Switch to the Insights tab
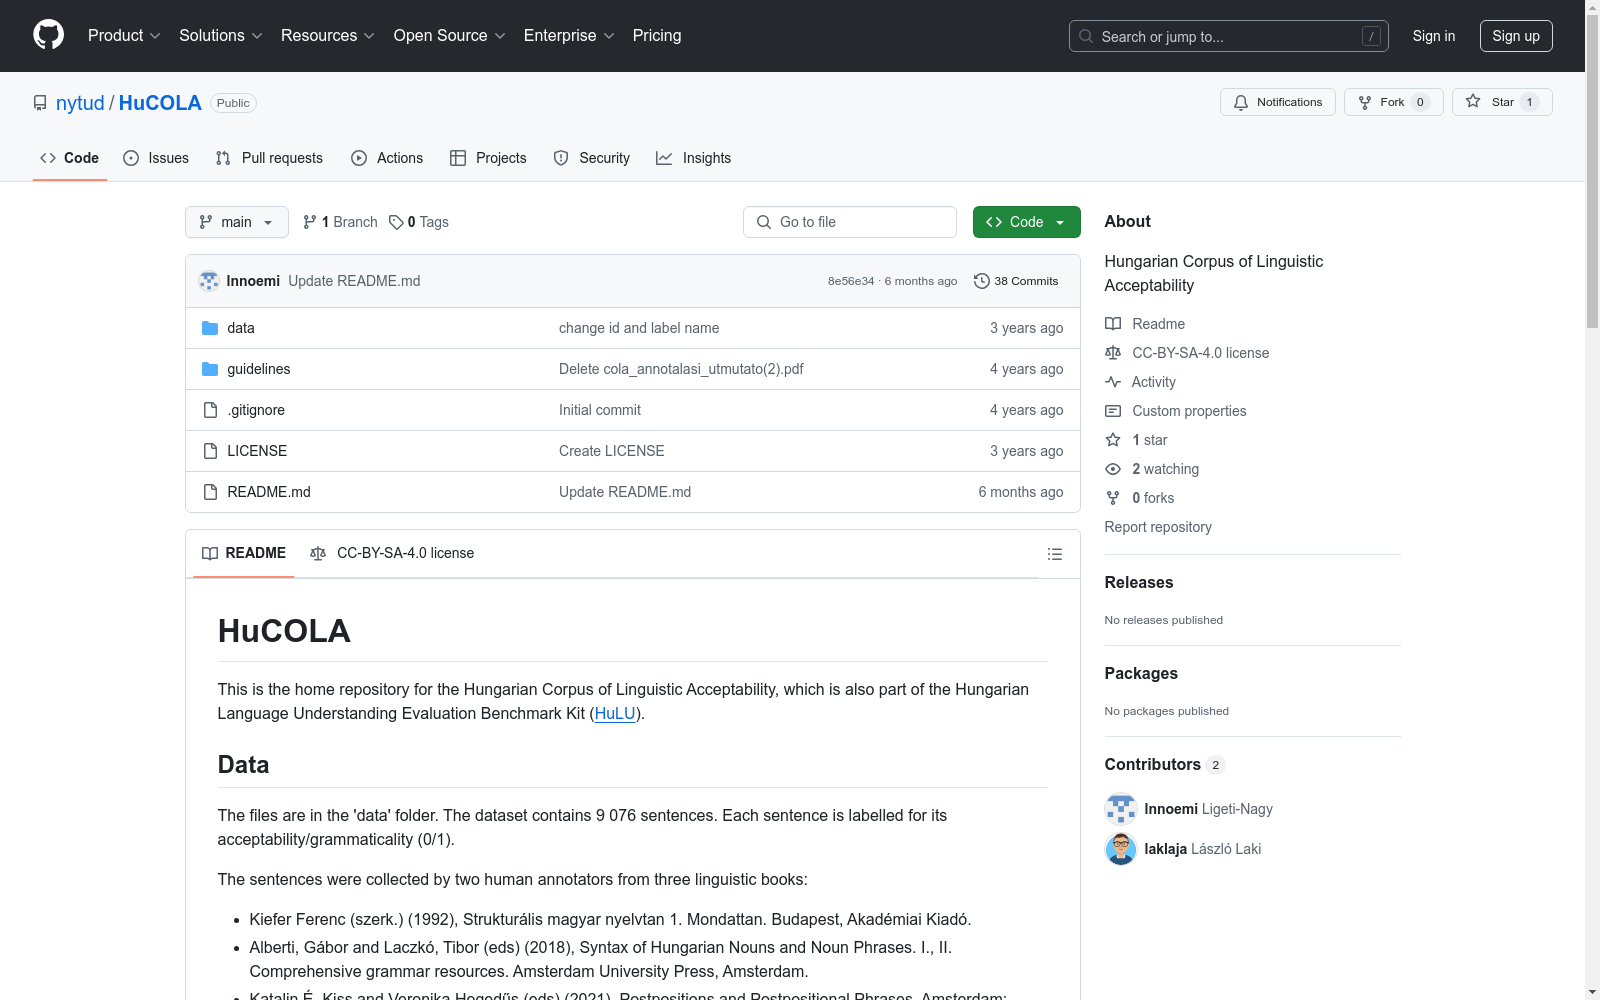The image size is (1600, 1000). 694,158
